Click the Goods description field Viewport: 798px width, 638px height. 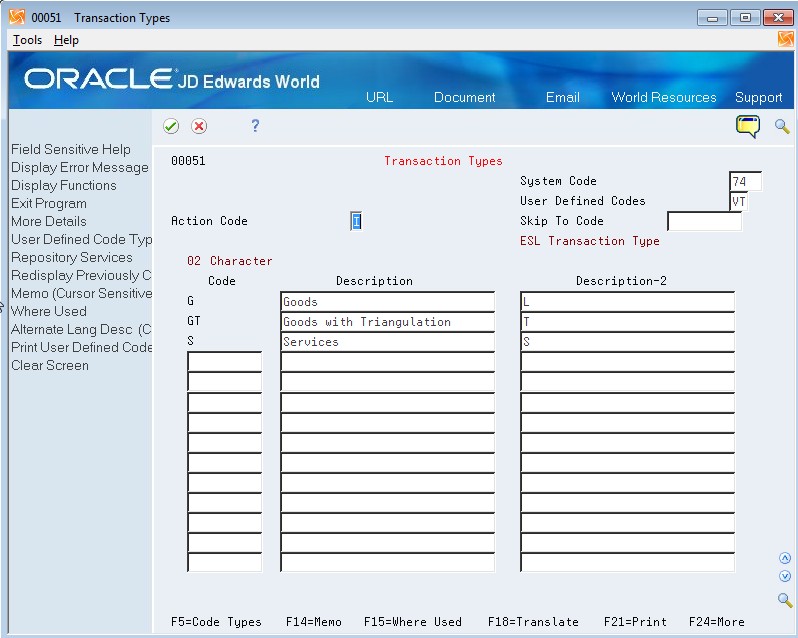coord(387,302)
